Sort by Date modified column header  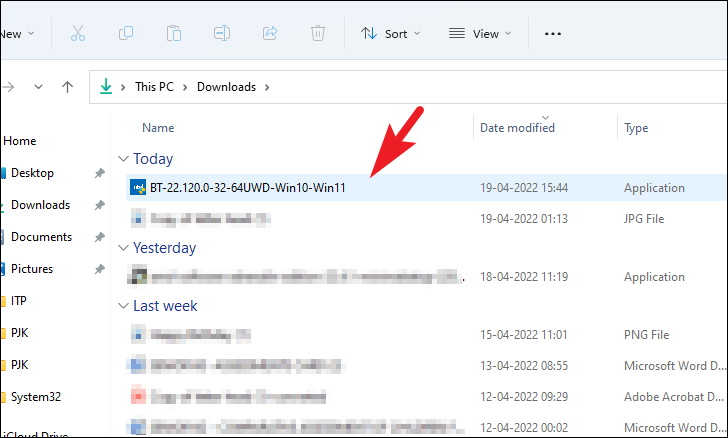point(517,128)
